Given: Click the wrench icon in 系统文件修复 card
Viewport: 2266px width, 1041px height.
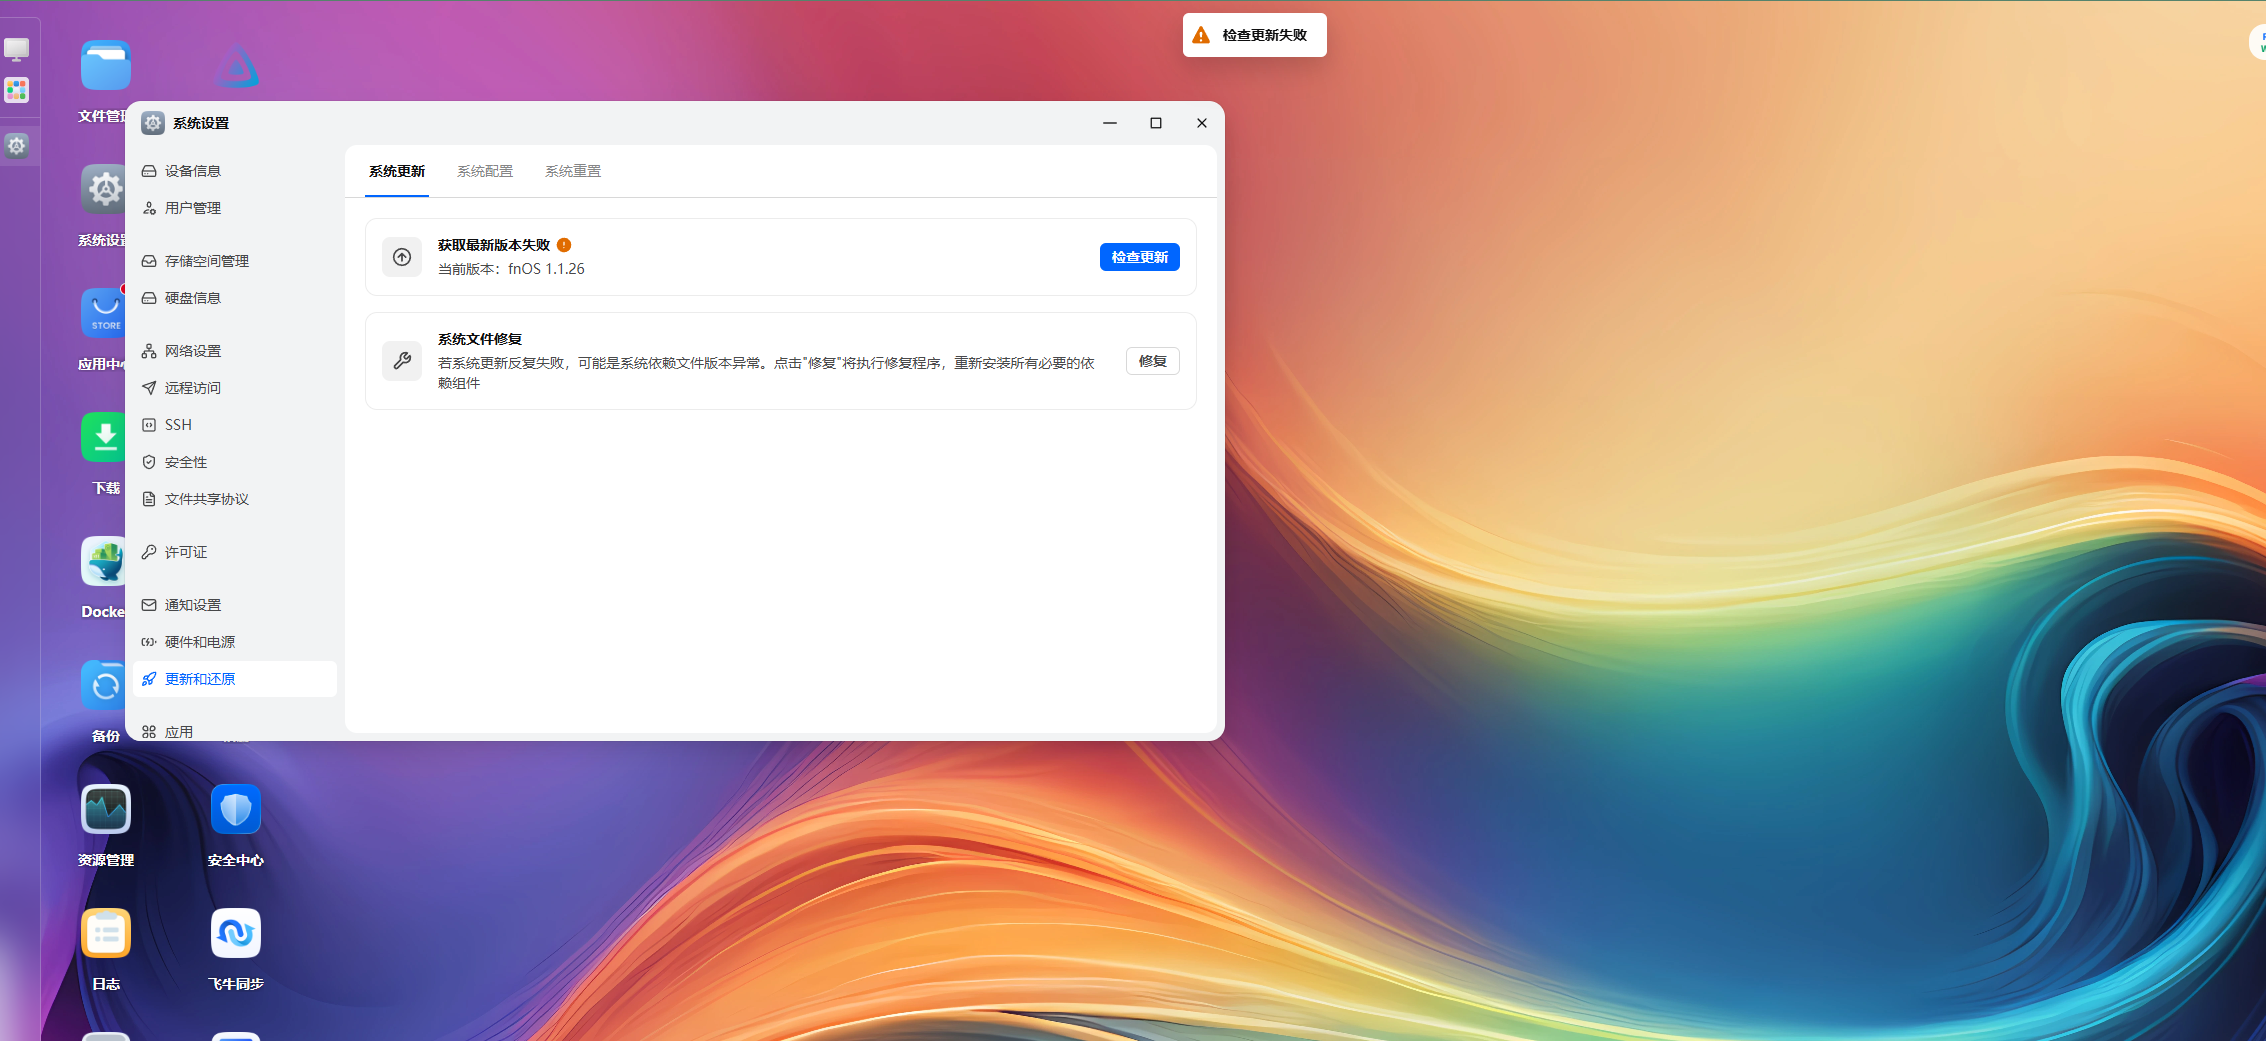Looking at the screenshot, I should pos(402,361).
